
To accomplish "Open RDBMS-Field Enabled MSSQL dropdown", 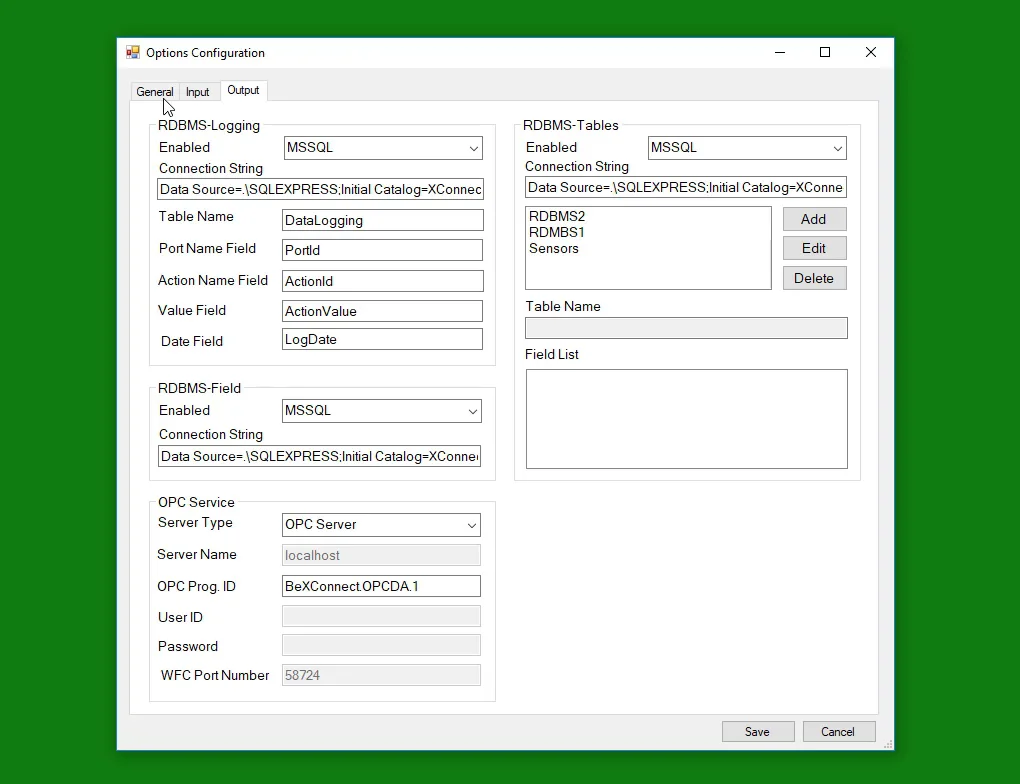I will click(382, 411).
